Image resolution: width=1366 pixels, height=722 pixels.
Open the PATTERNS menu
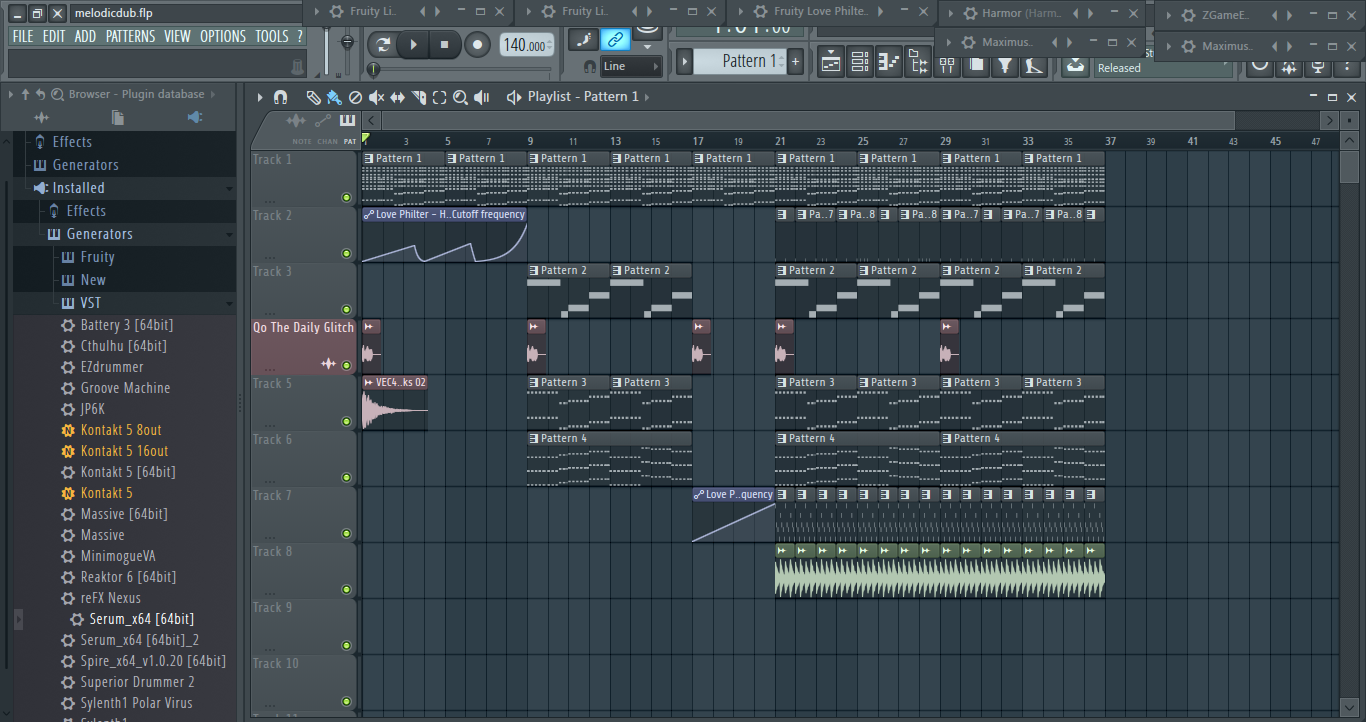[131, 36]
